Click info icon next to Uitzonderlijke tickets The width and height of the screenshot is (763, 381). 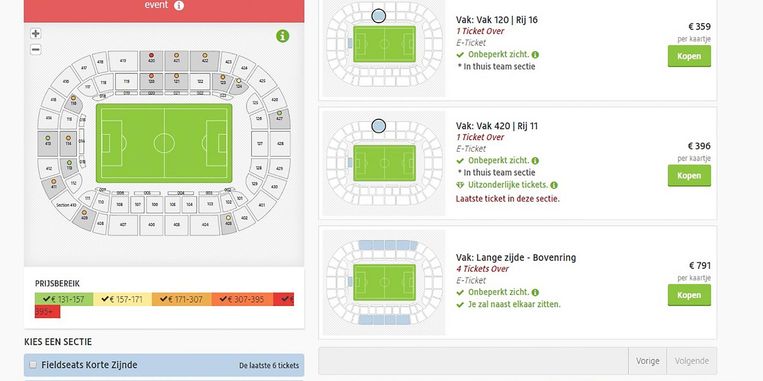[x=554, y=185]
